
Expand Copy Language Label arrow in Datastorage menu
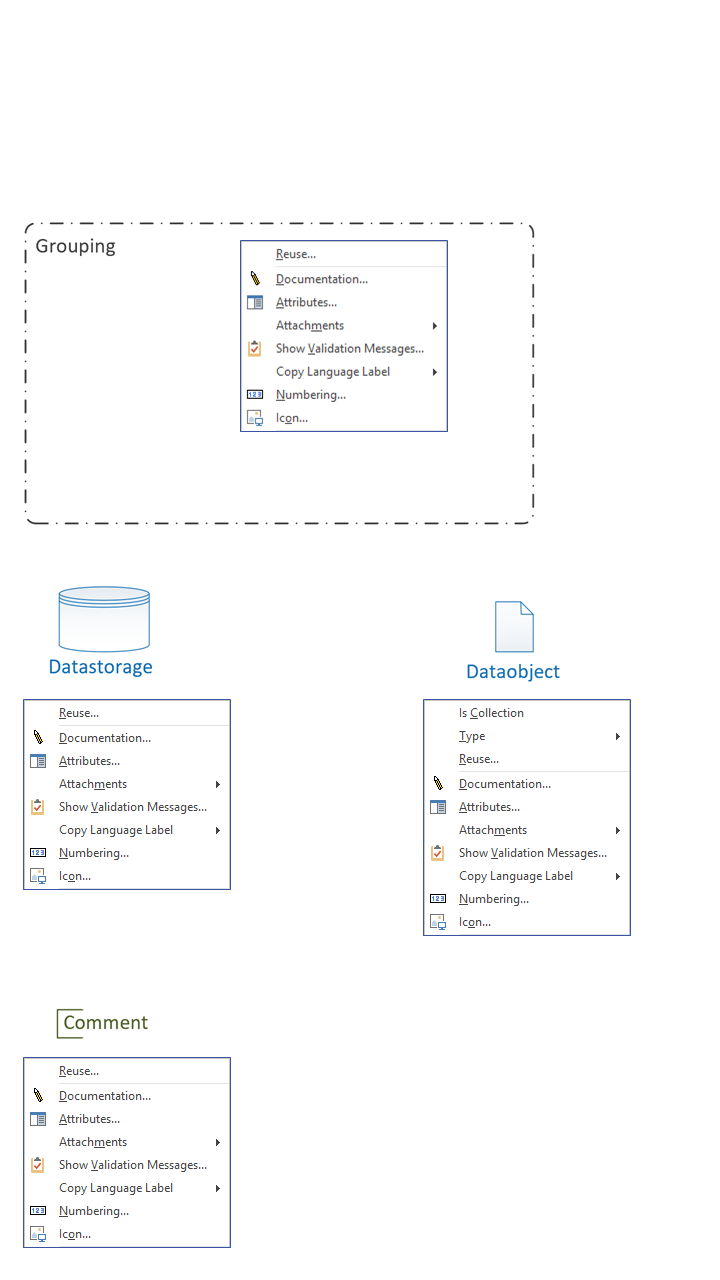pos(218,831)
